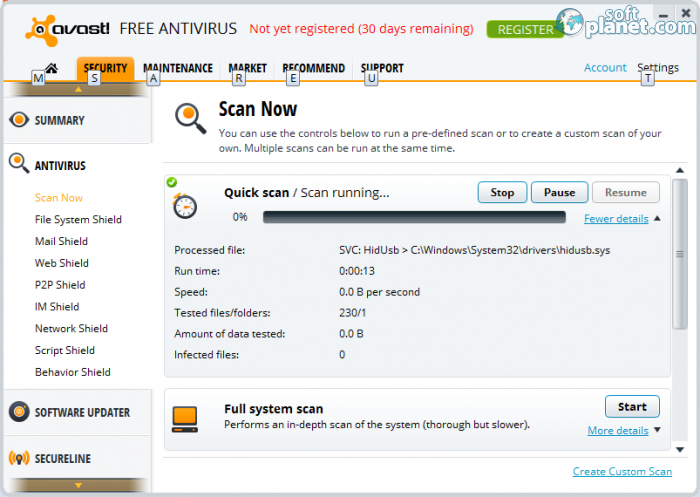700x497 pixels.
Task: Switch to the Security tab
Action: tap(105, 69)
